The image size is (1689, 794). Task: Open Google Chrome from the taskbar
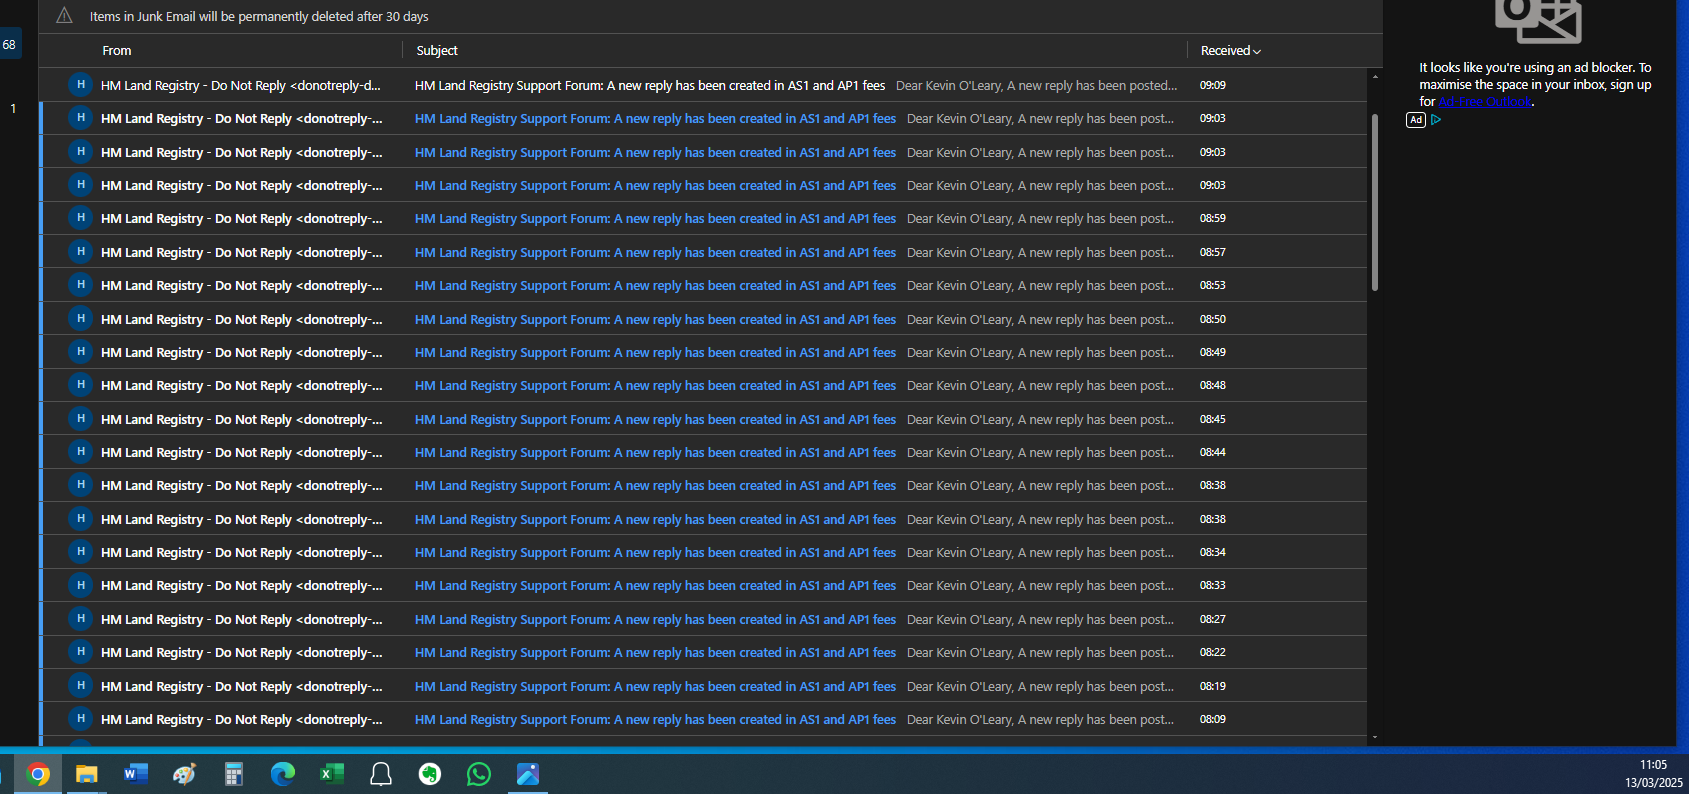point(38,774)
